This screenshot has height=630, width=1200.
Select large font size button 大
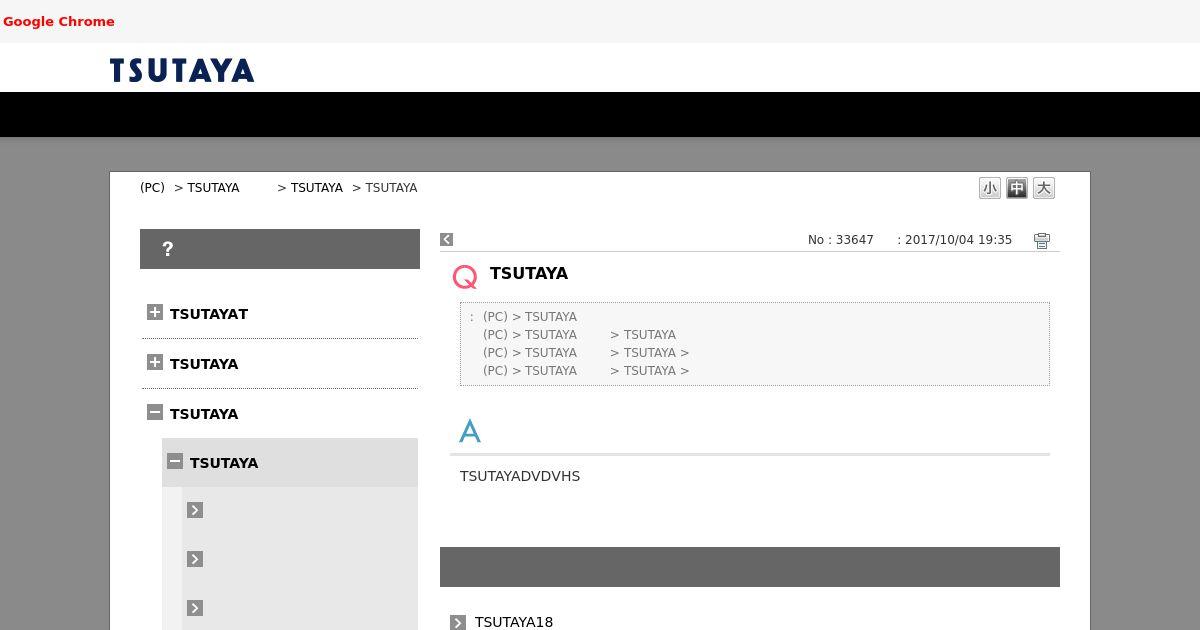[x=1044, y=188]
